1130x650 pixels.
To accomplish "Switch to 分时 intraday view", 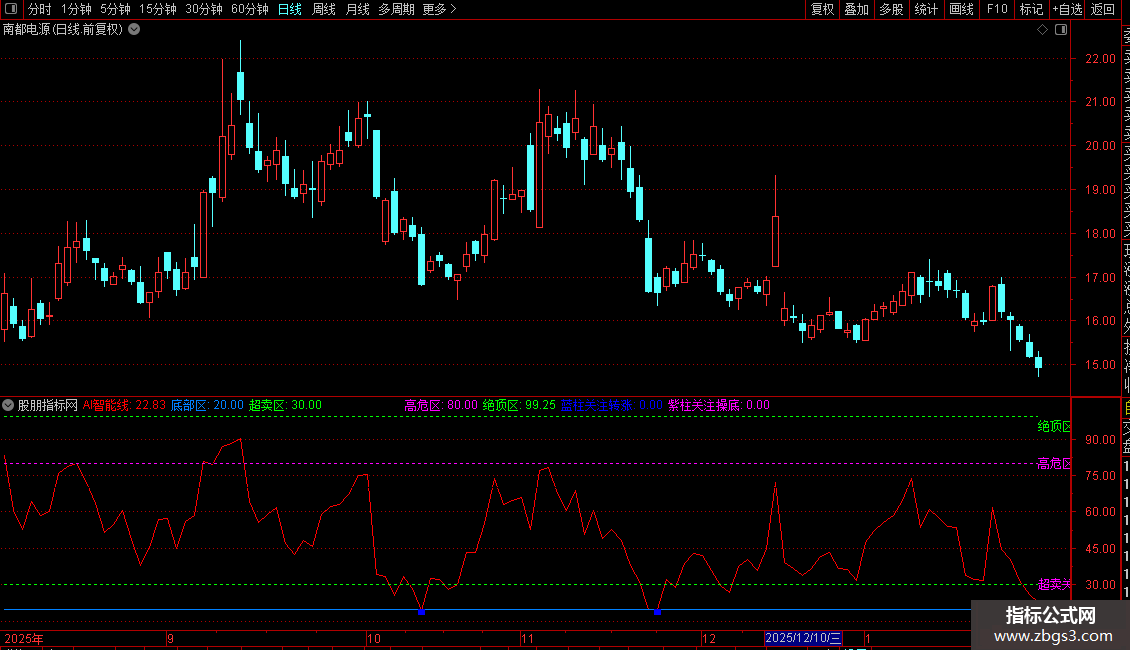I will coord(40,9).
